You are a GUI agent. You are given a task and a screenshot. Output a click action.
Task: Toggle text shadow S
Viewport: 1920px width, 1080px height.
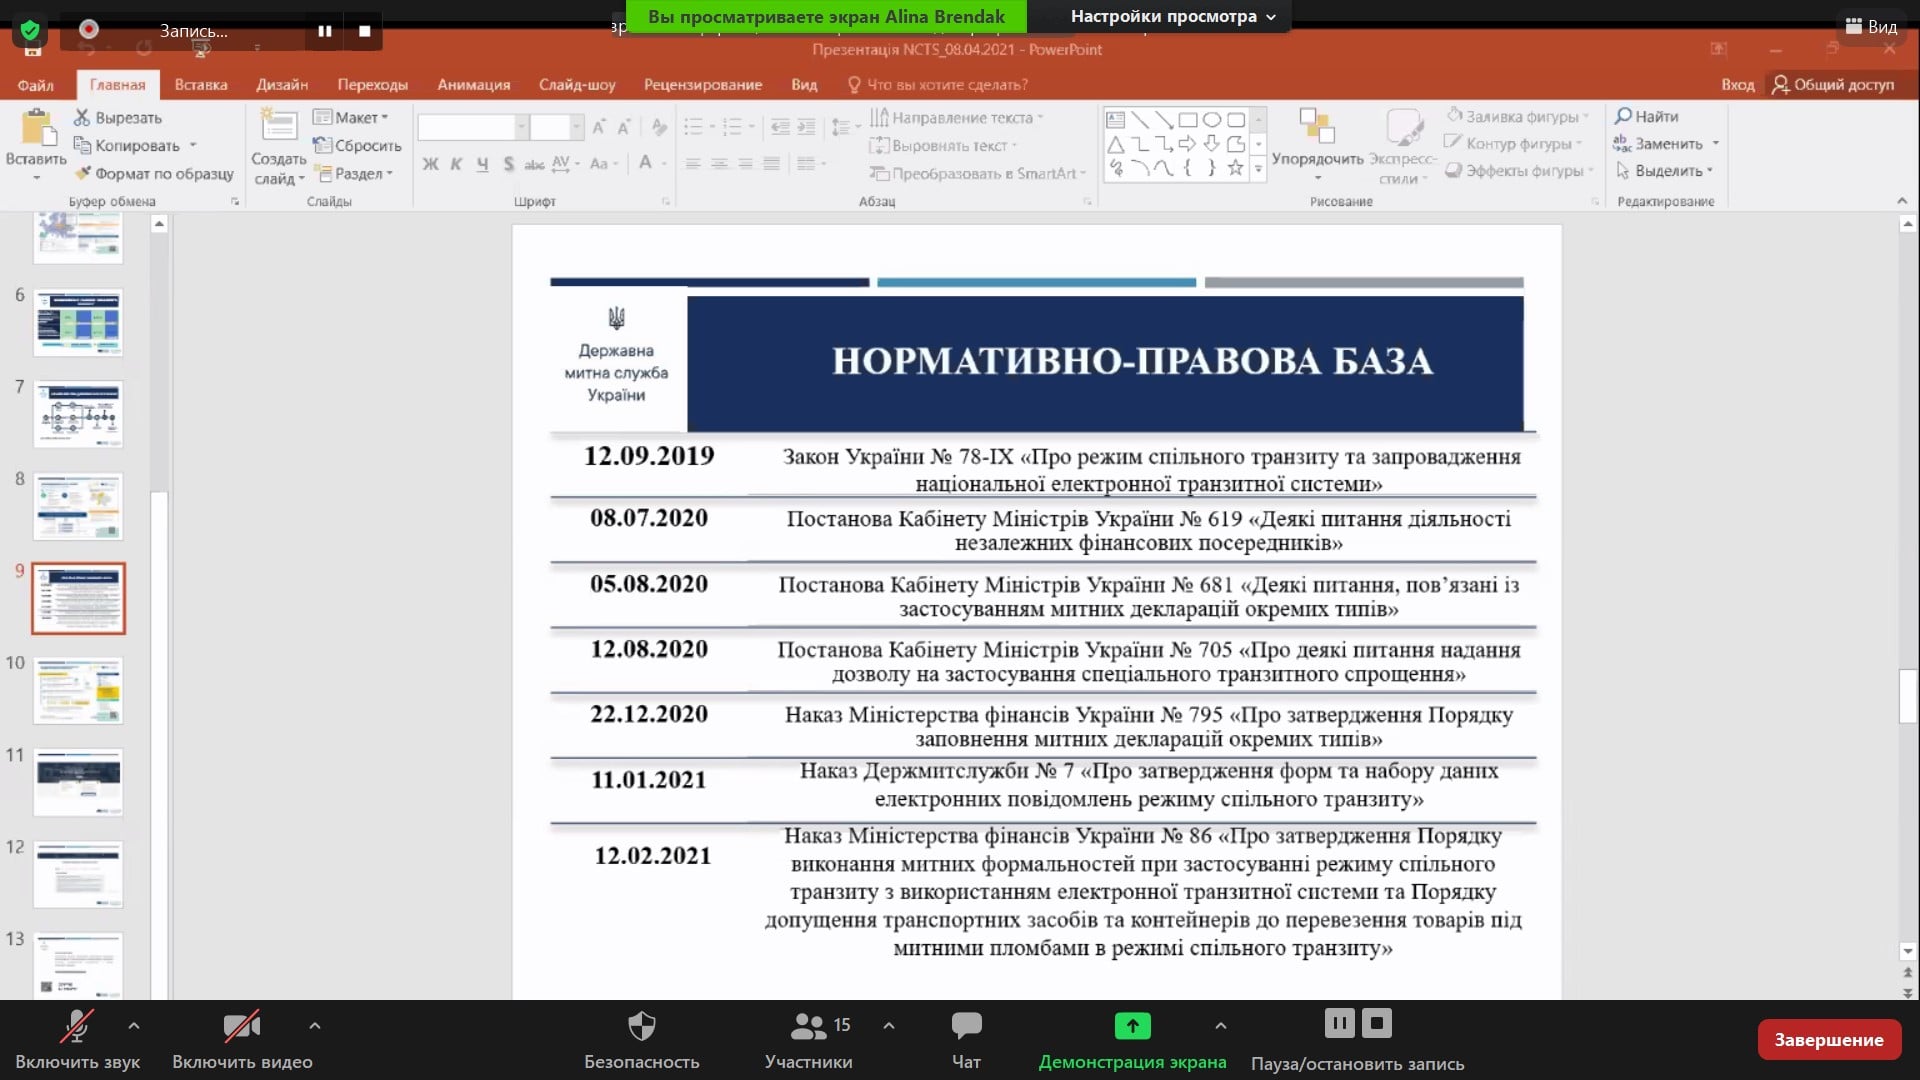pos(508,163)
